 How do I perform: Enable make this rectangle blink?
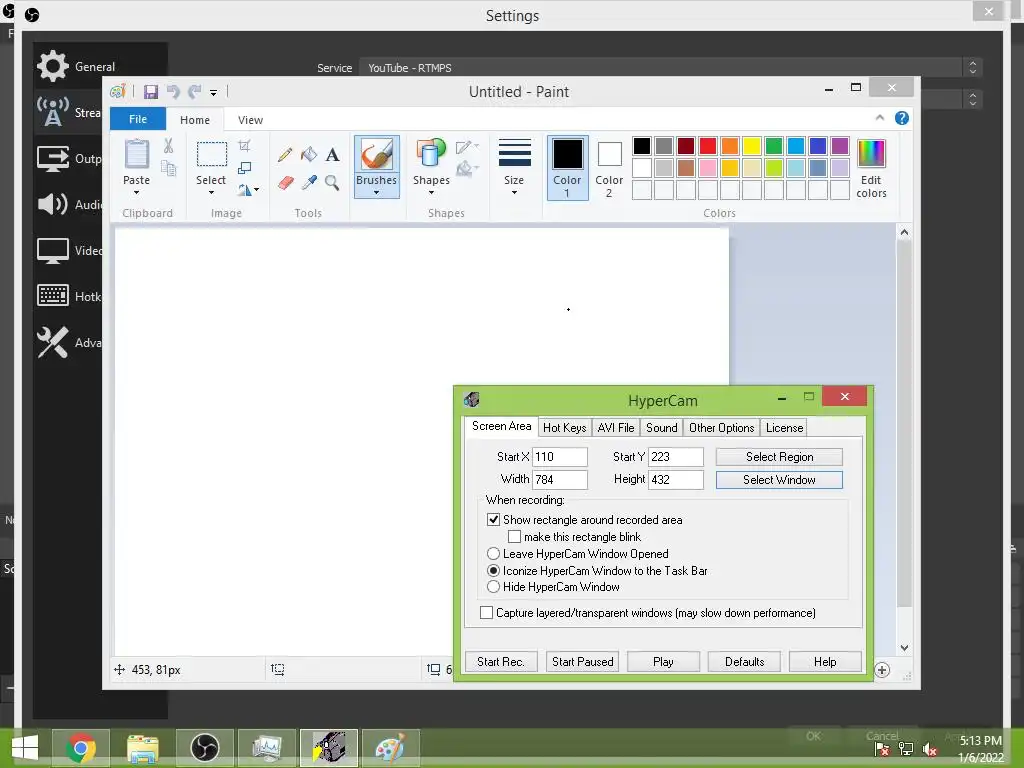(x=514, y=537)
